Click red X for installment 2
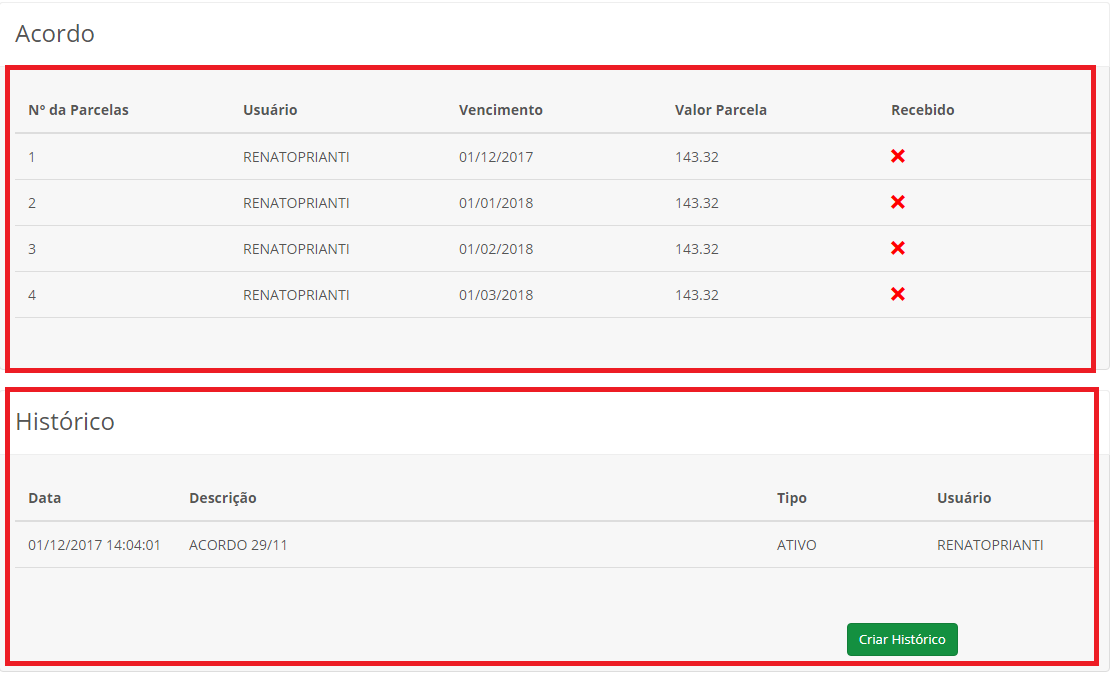 [898, 202]
